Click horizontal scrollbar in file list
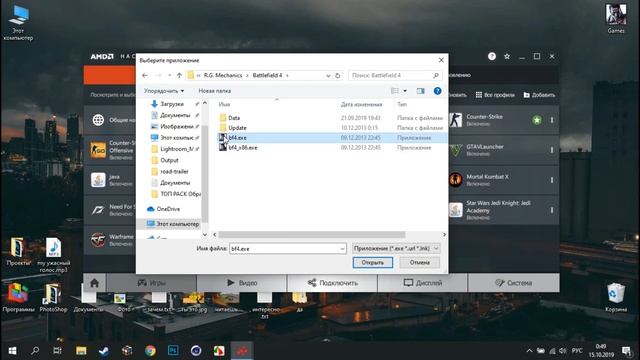This screenshot has width=640, height=360. pos(312,235)
